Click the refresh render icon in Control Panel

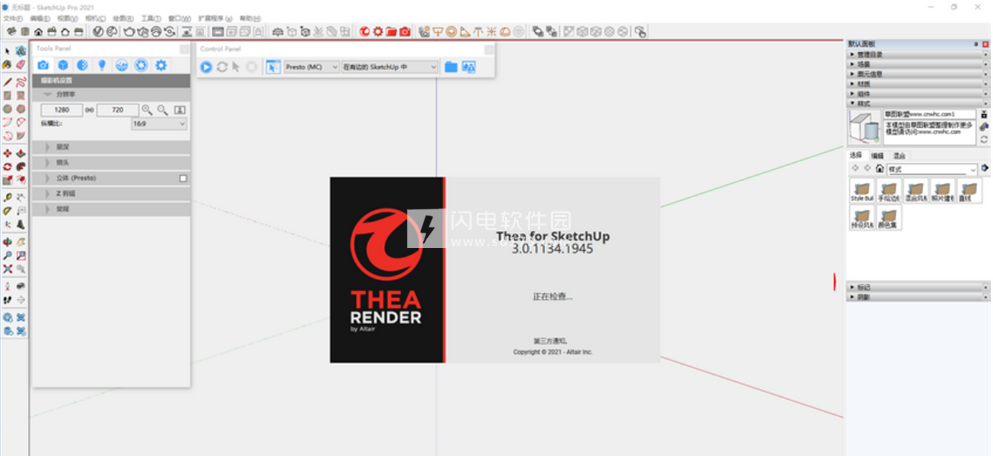tap(222, 66)
